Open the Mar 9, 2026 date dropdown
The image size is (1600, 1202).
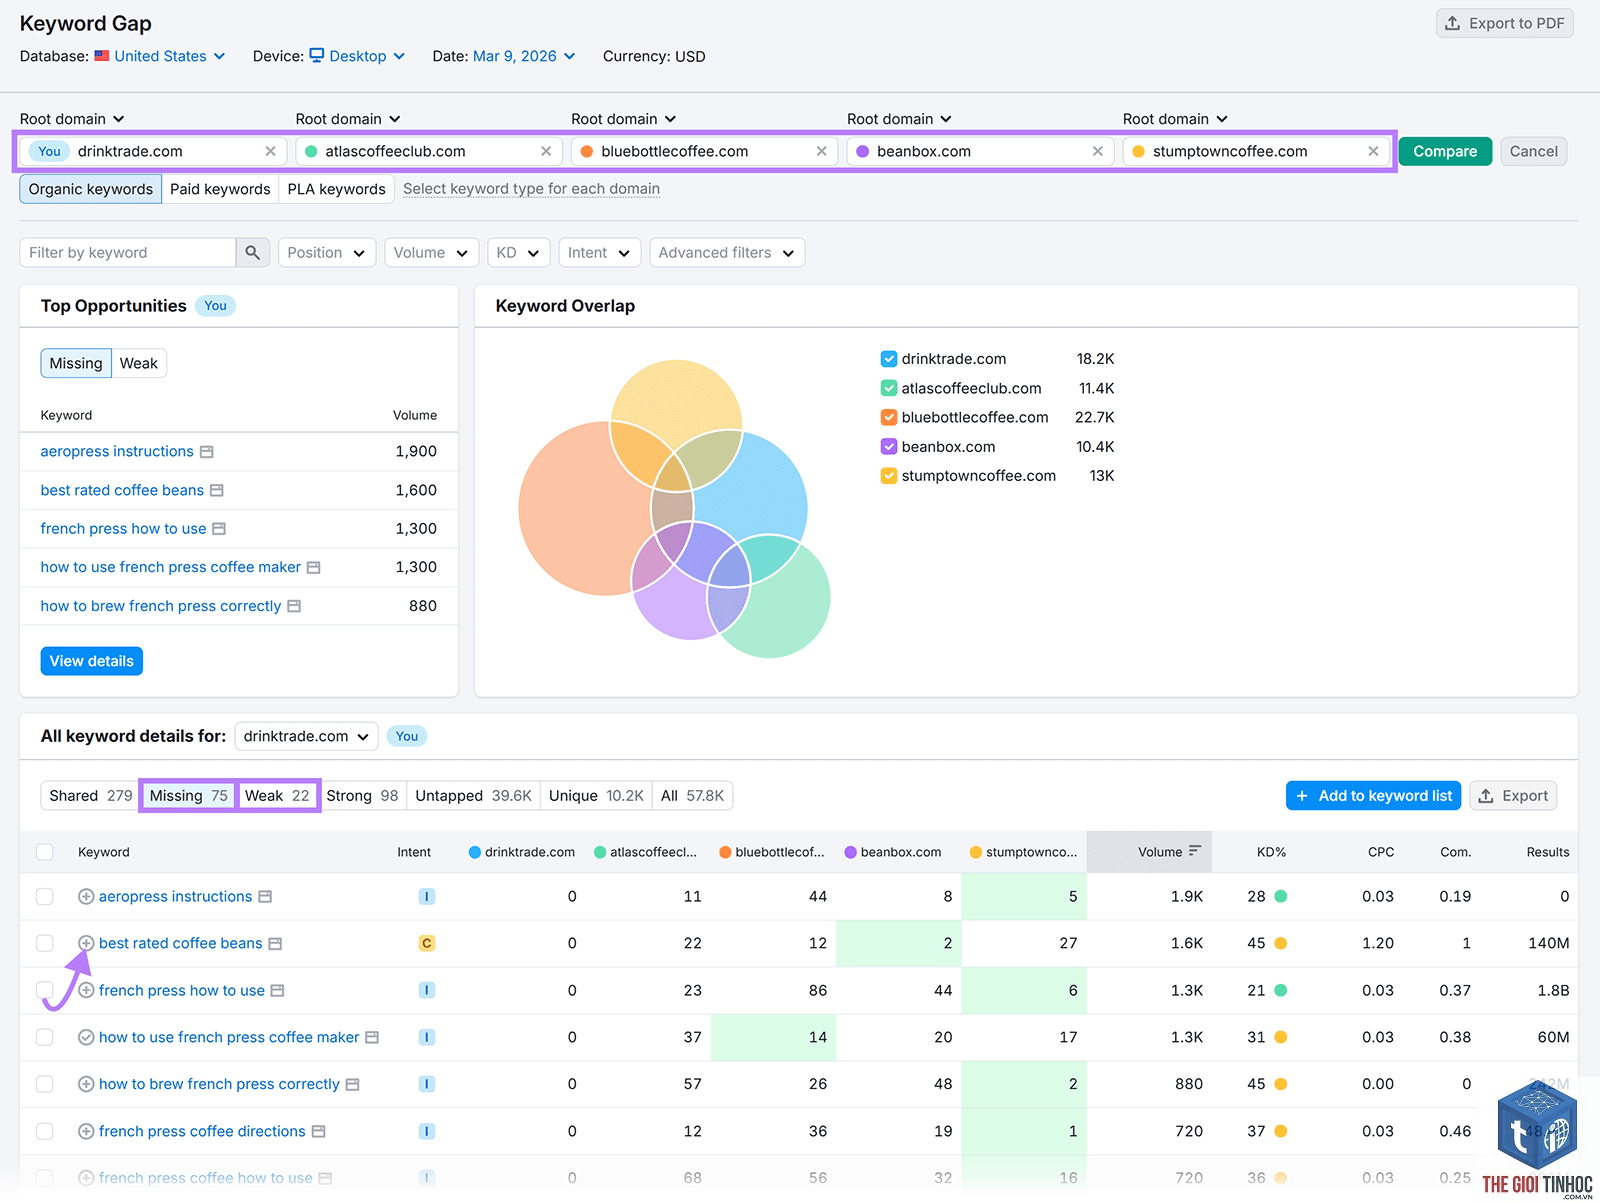[x=524, y=56]
